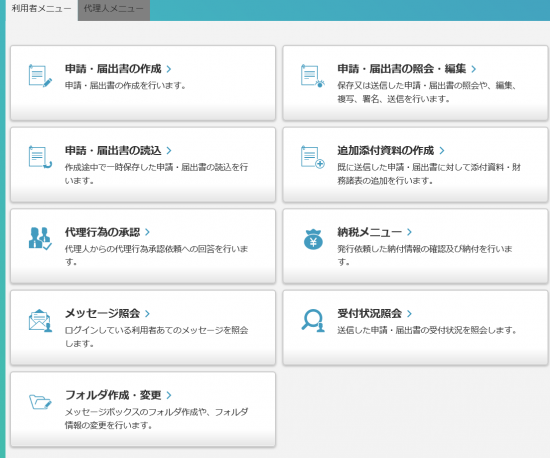Click the document-with-pencil icon for 申請・届出書の作成
The image size is (550, 458).
point(40,76)
